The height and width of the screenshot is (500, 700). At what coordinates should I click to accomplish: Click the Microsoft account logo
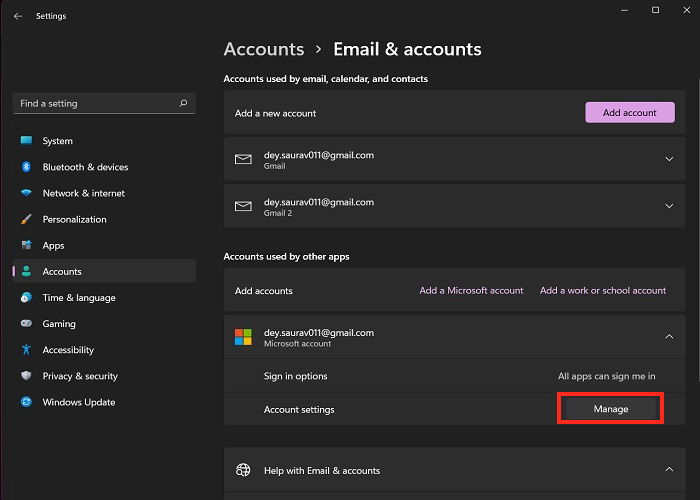pos(243,337)
